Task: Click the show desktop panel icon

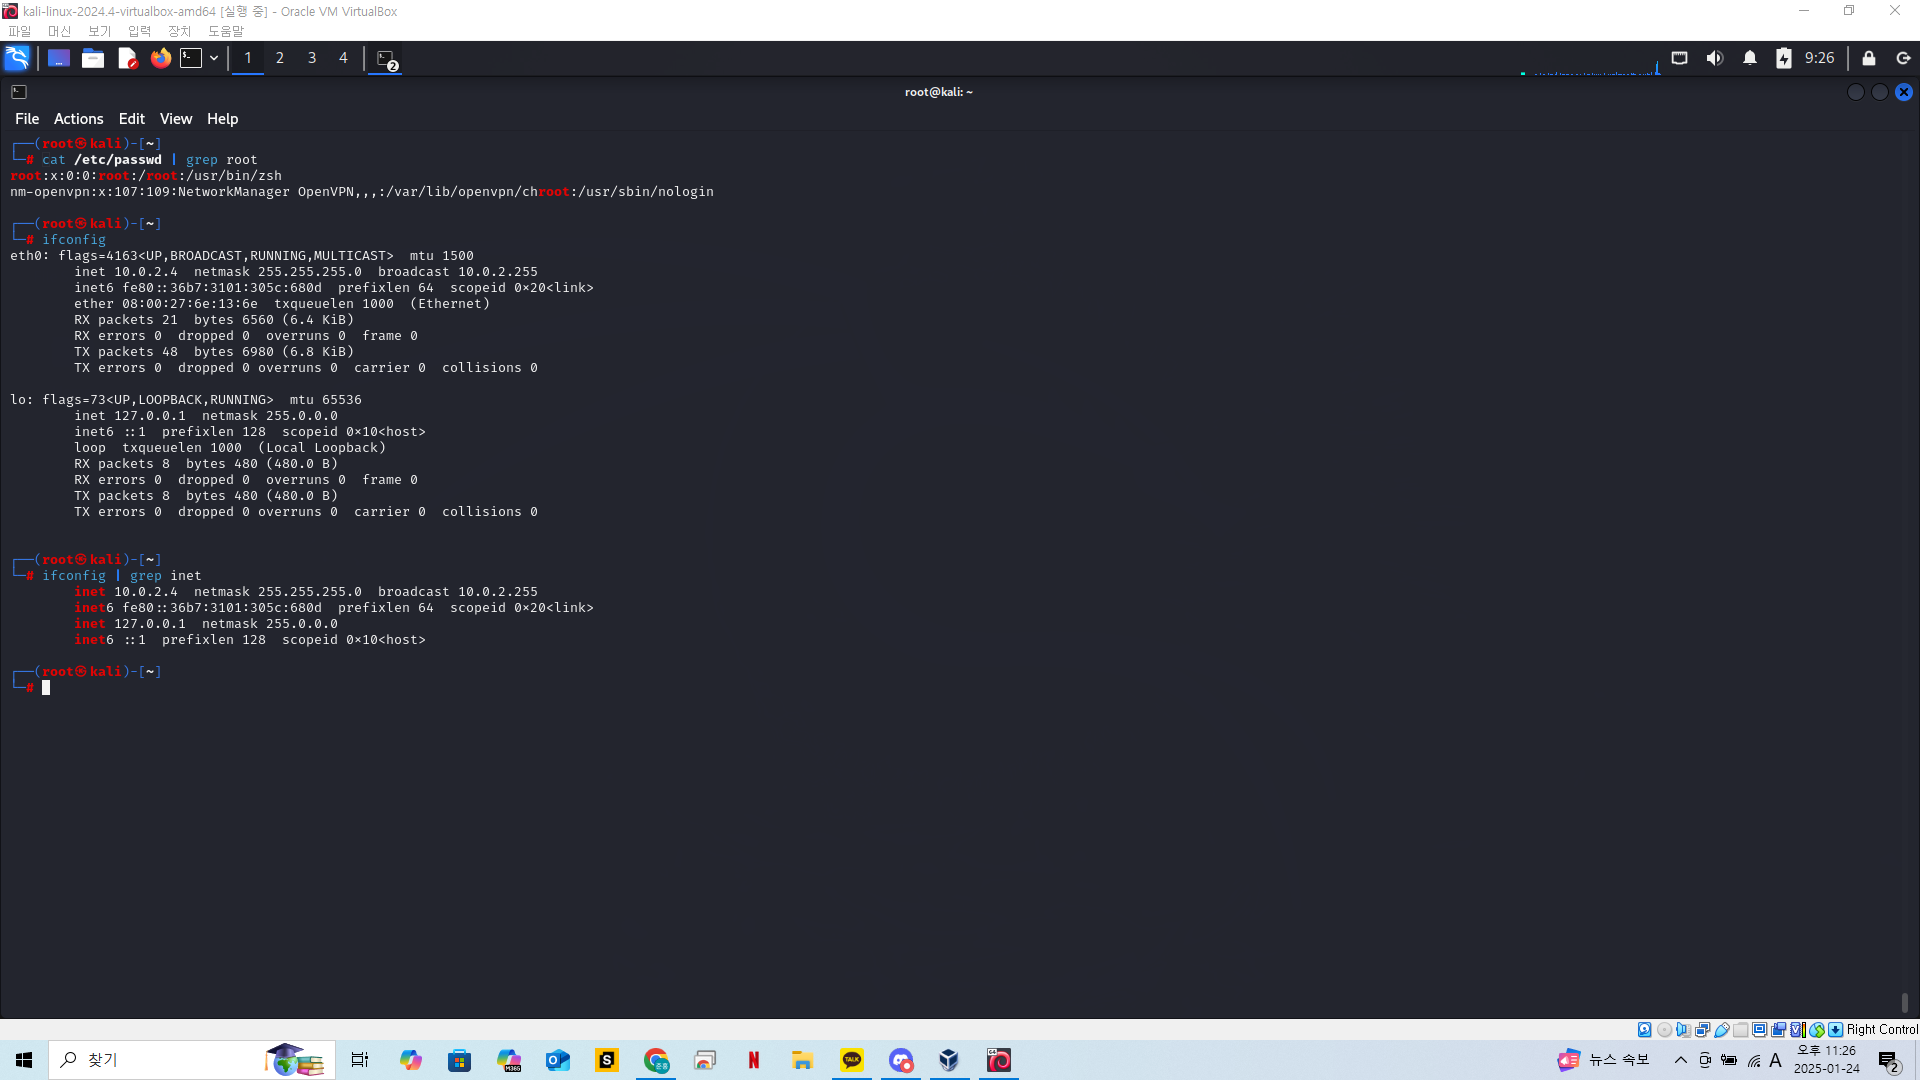Action: [x=59, y=58]
